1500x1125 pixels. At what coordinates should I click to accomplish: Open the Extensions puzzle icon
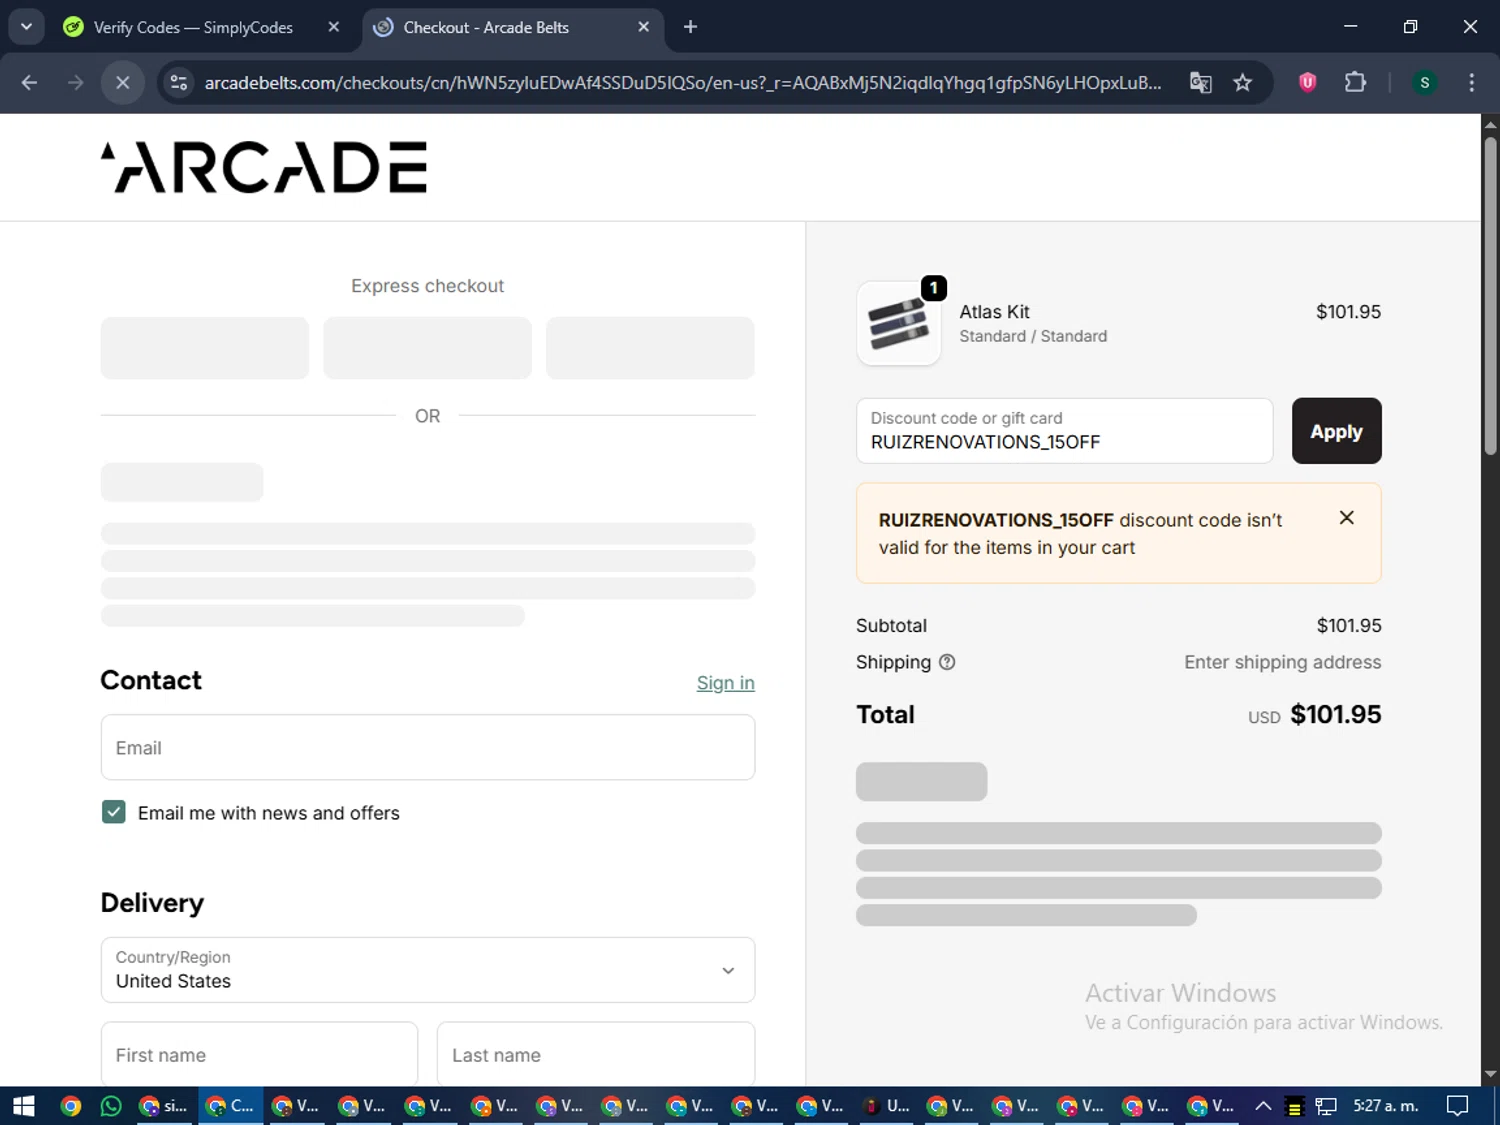point(1355,83)
